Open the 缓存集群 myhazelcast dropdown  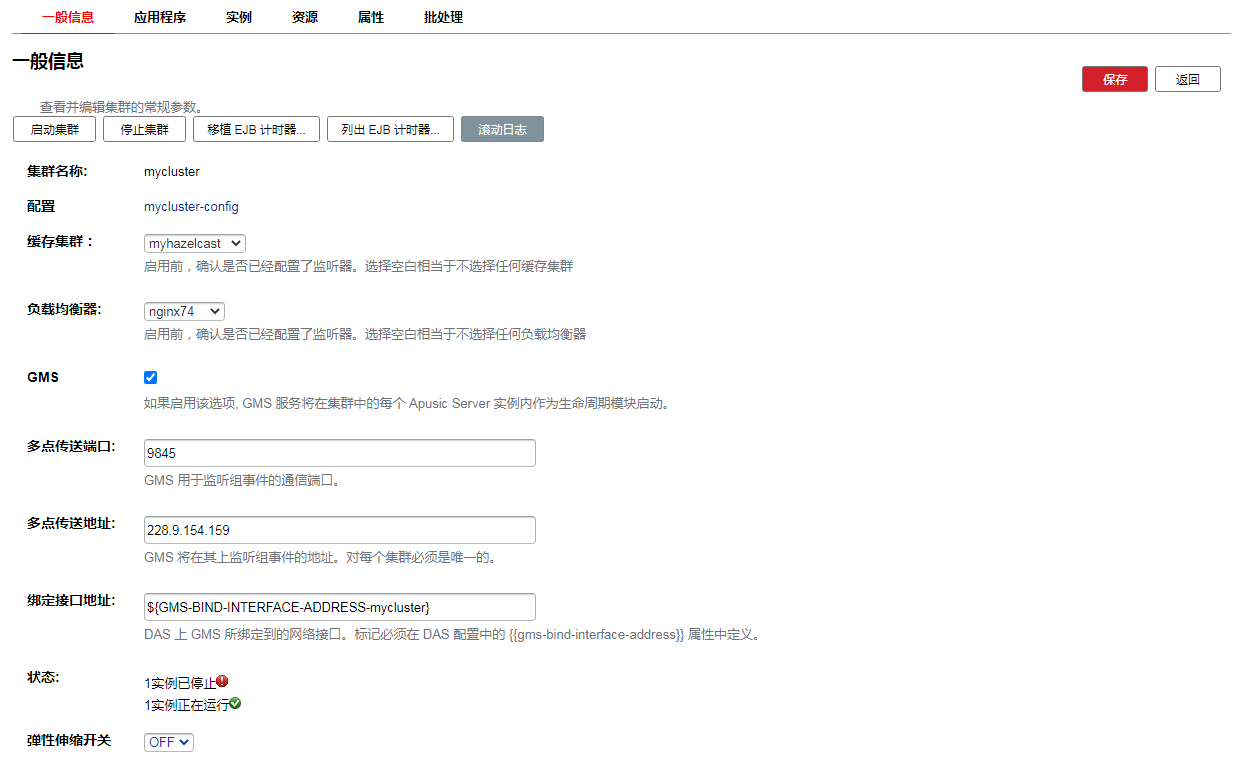coord(195,243)
